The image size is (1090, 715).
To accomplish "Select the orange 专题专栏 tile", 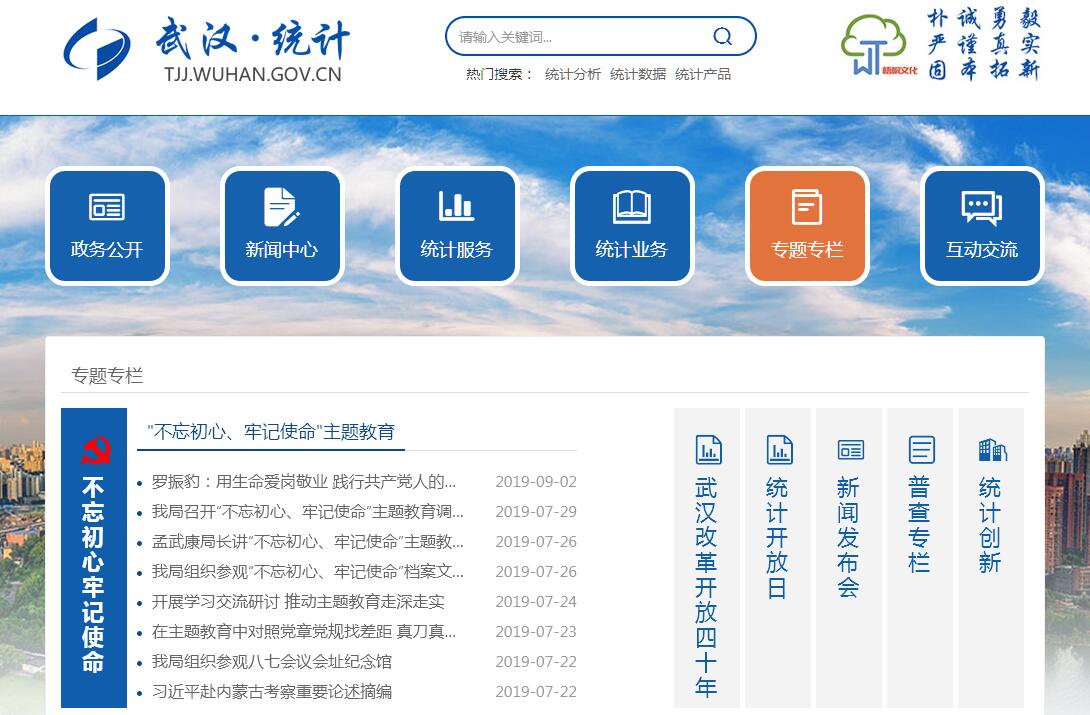I will [x=807, y=226].
